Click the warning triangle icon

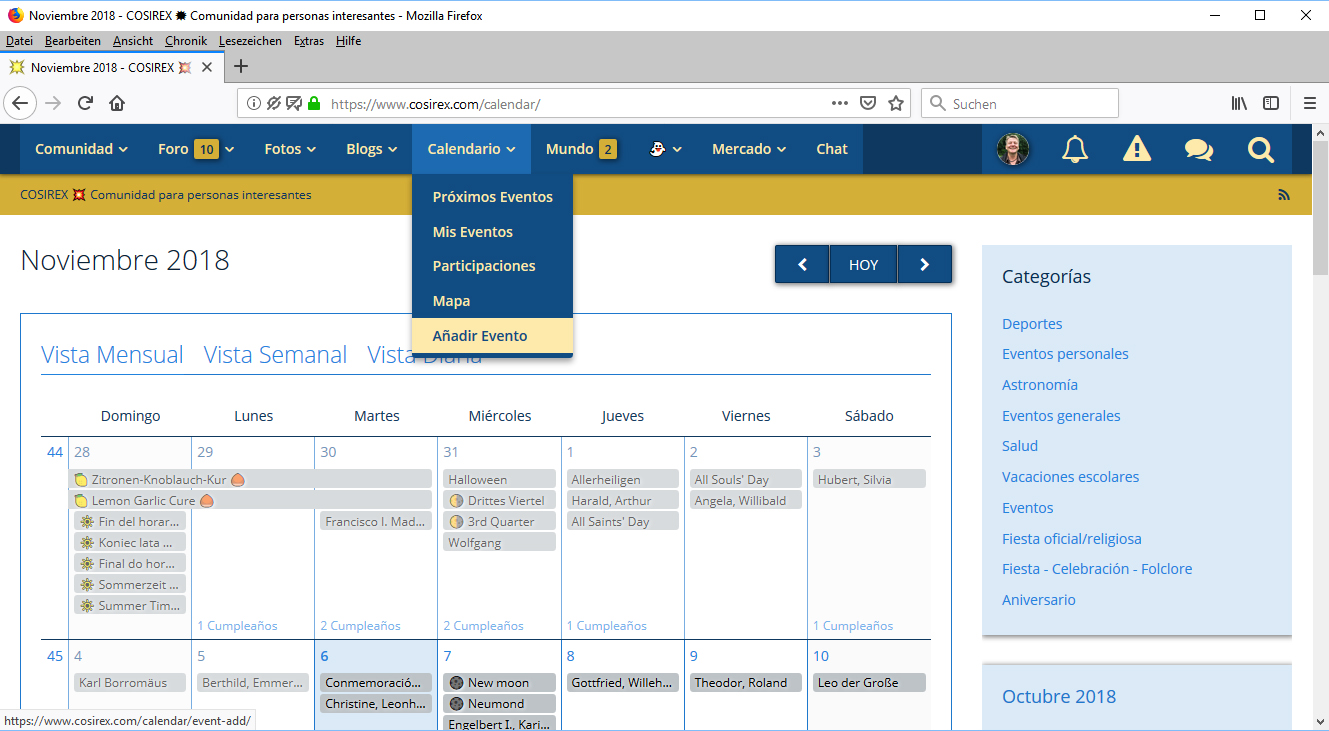point(1137,149)
